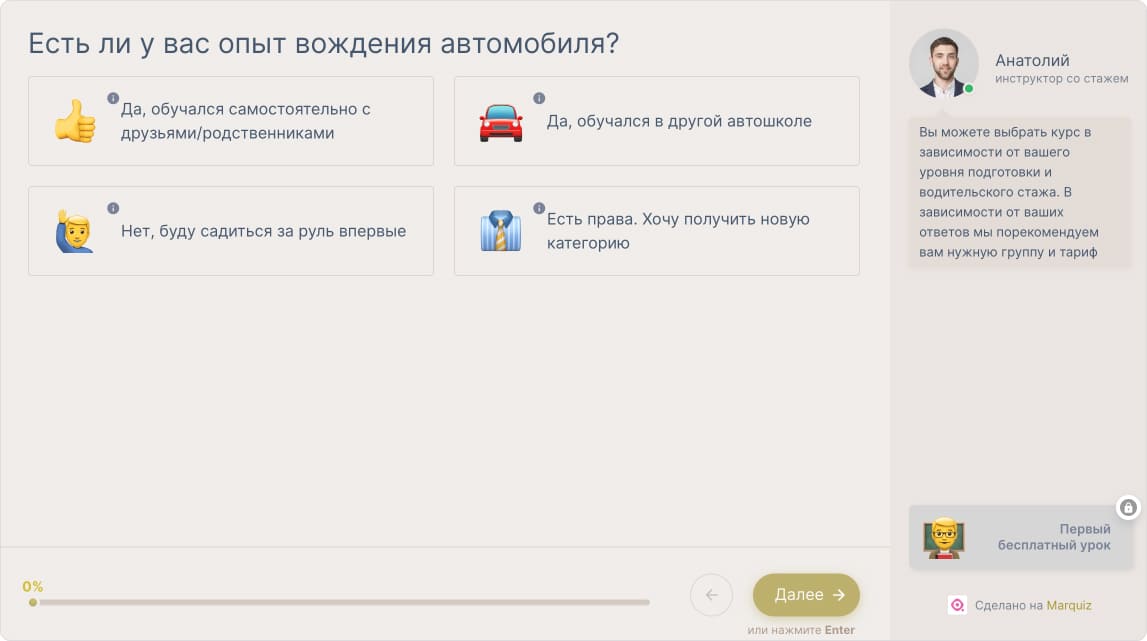This screenshot has height=641, width=1147.
Task: Open info tooltip on the thumbs-up answer option
Action: [113, 97]
